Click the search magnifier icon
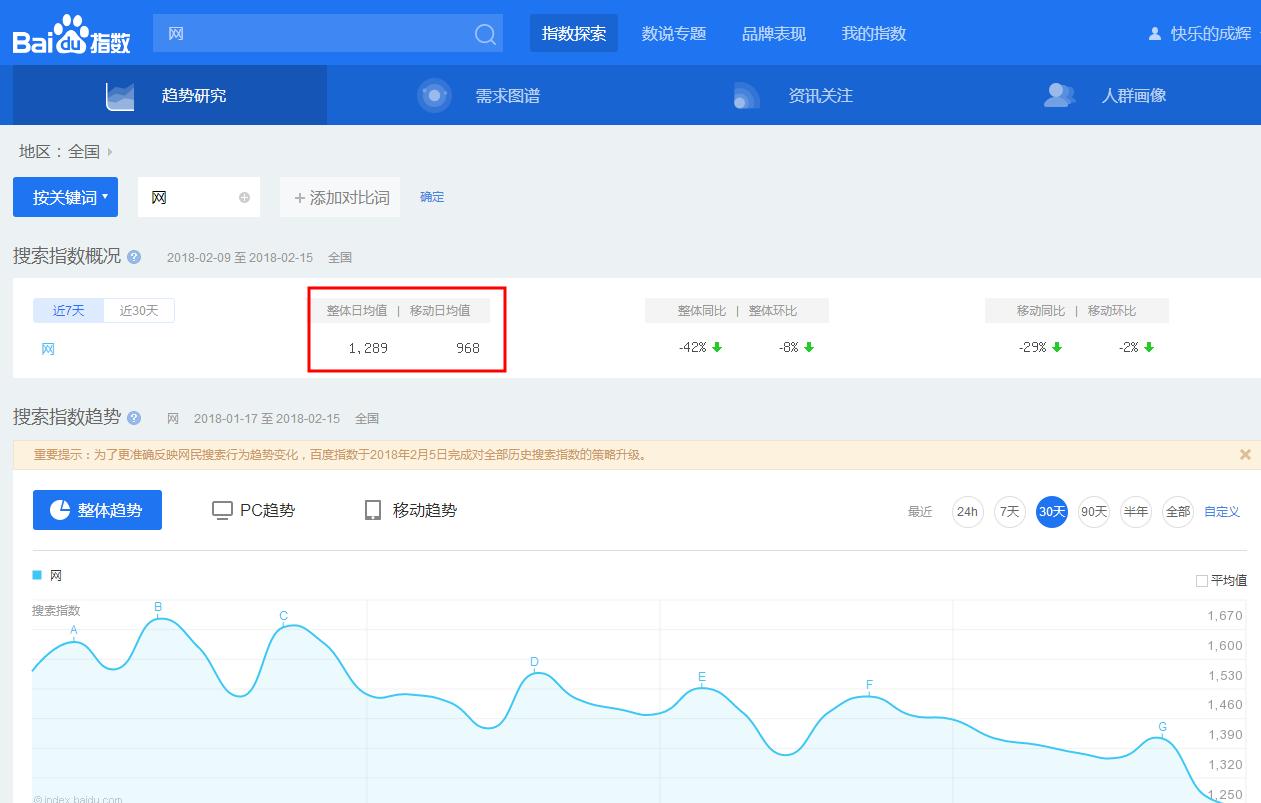This screenshot has height=803, width=1261. coord(484,33)
